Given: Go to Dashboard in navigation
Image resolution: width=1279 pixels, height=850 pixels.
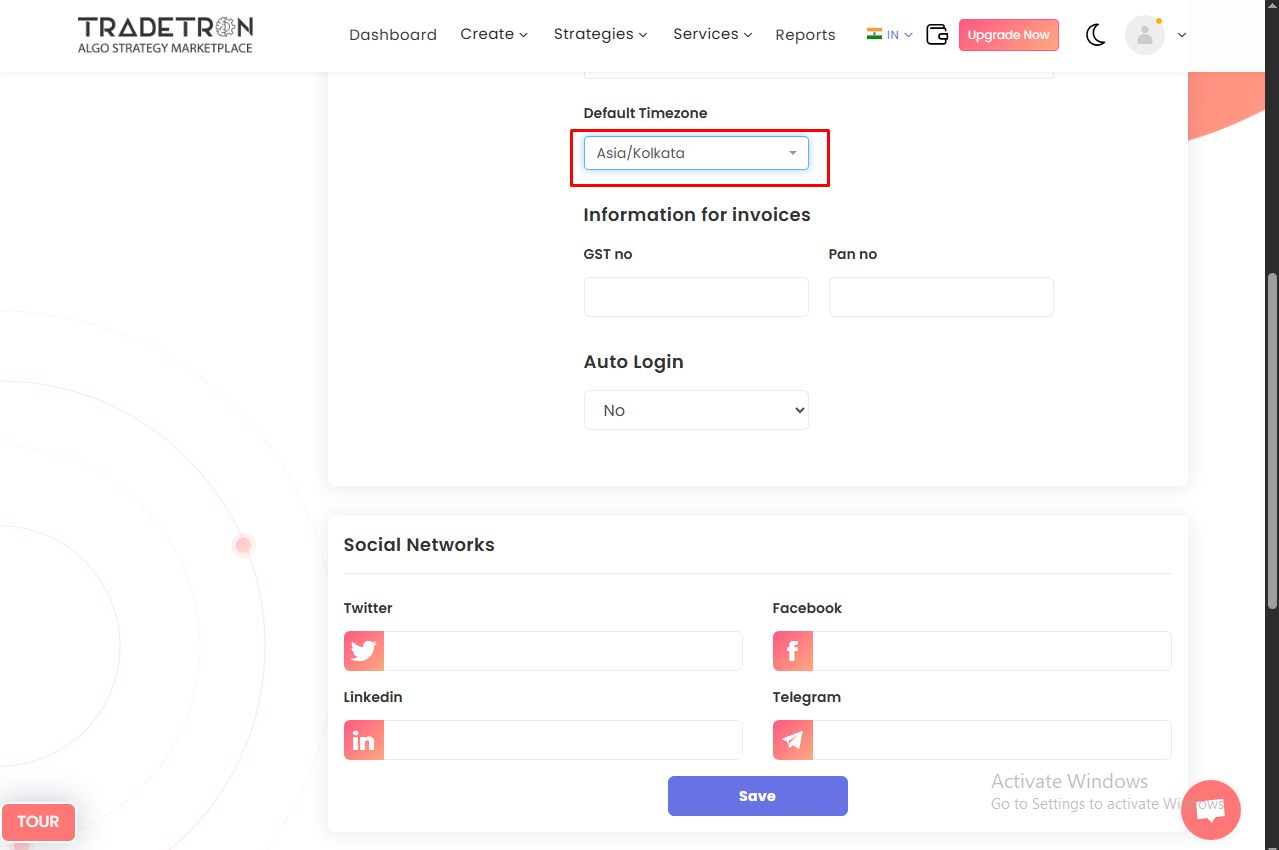Looking at the screenshot, I should click(393, 35).
